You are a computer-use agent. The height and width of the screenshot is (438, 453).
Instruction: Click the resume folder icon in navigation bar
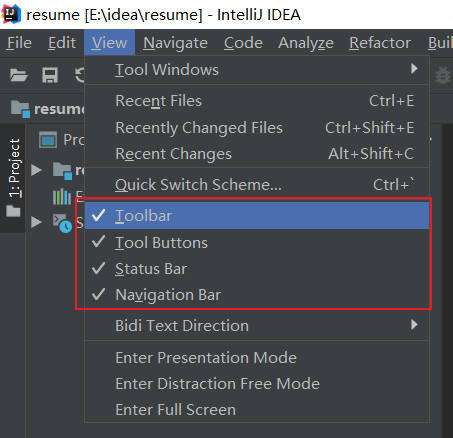pos(20,109)
